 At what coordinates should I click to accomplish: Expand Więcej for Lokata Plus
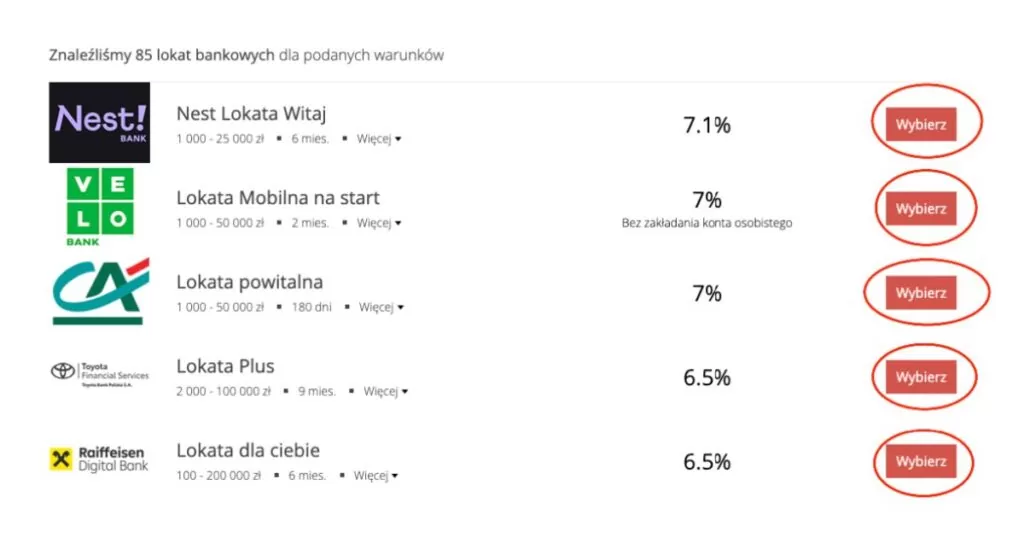point(385,391)
